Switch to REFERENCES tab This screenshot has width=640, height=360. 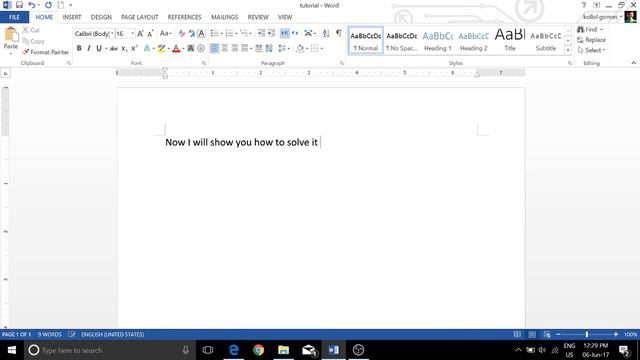pyautogui.click(x=184, y=17)
